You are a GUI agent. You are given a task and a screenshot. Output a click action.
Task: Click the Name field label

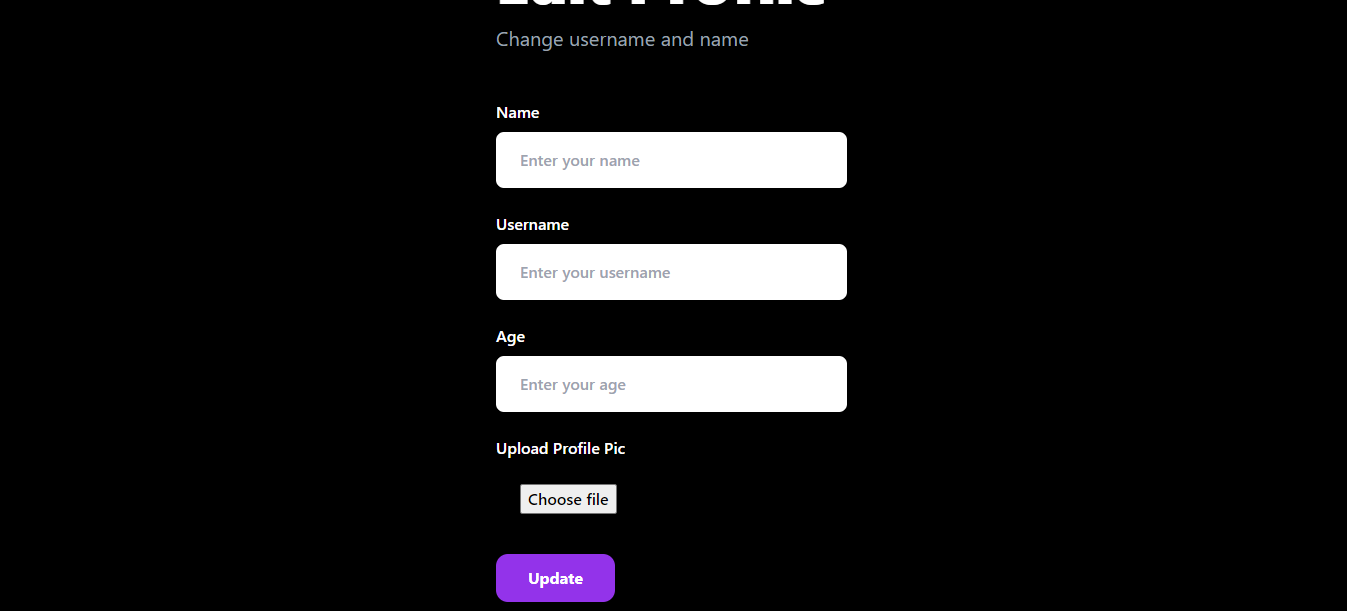[518, 113]
